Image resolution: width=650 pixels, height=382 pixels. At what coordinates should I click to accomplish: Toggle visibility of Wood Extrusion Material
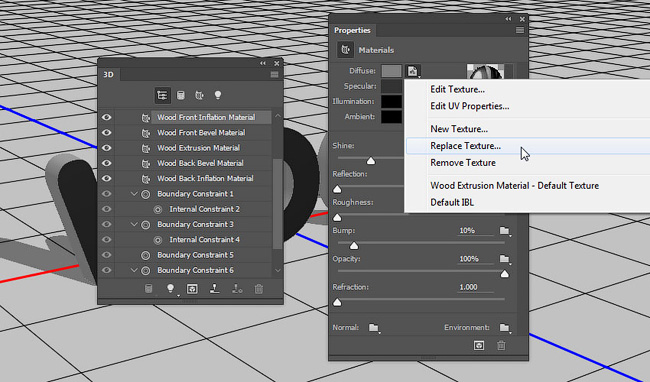pos(107,148)
